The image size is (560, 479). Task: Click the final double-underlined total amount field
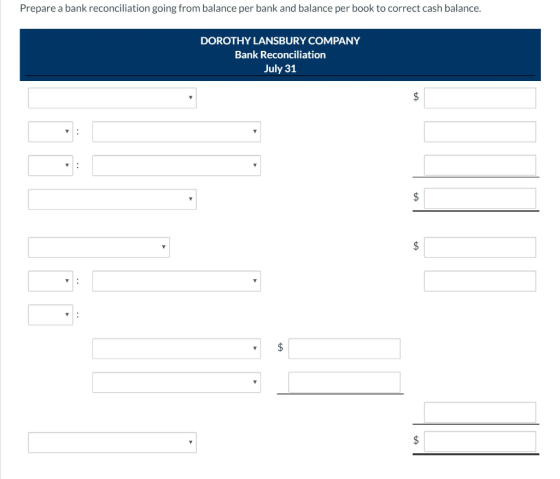pyautogui.click(x=480, y=441)
